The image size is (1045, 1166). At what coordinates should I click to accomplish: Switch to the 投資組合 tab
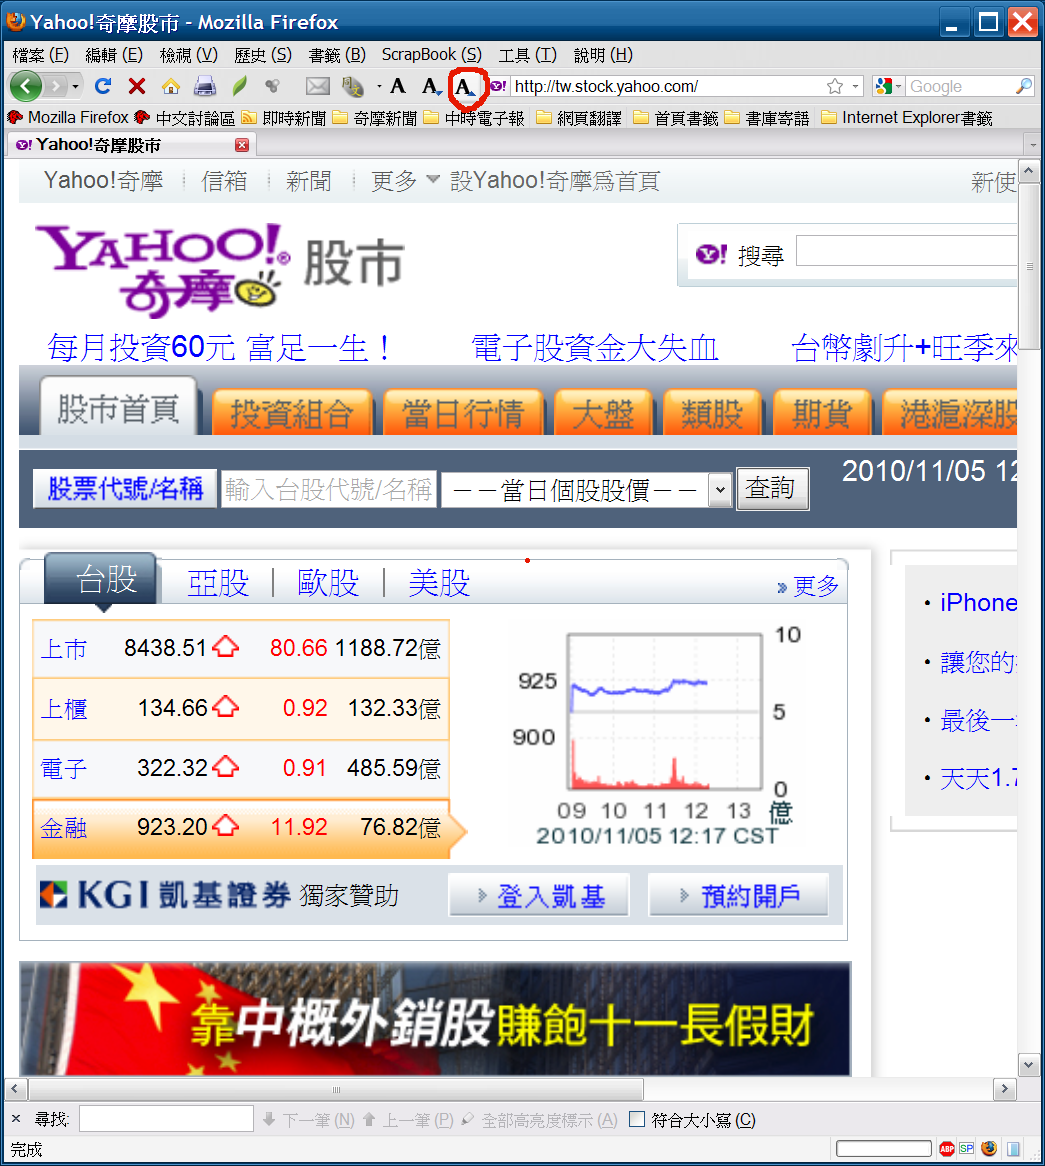tap(292, 413)
